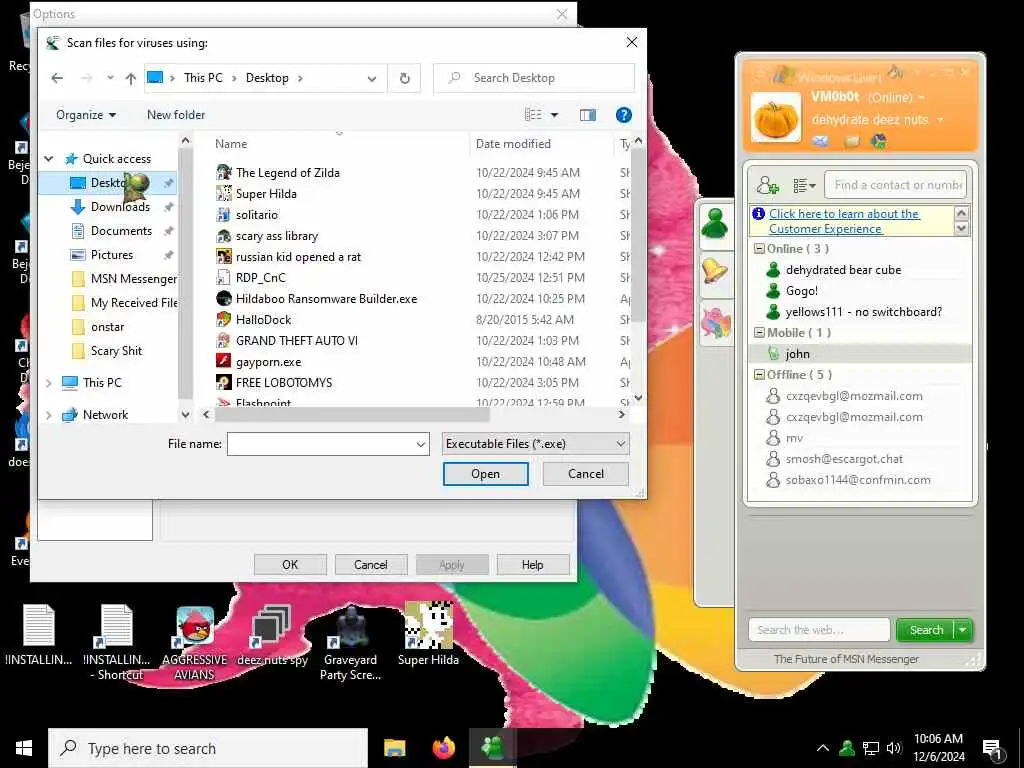Open the Messenger alerts bell tab
The height and width of the screenshot is (768, 1024).
click(715, 271)
